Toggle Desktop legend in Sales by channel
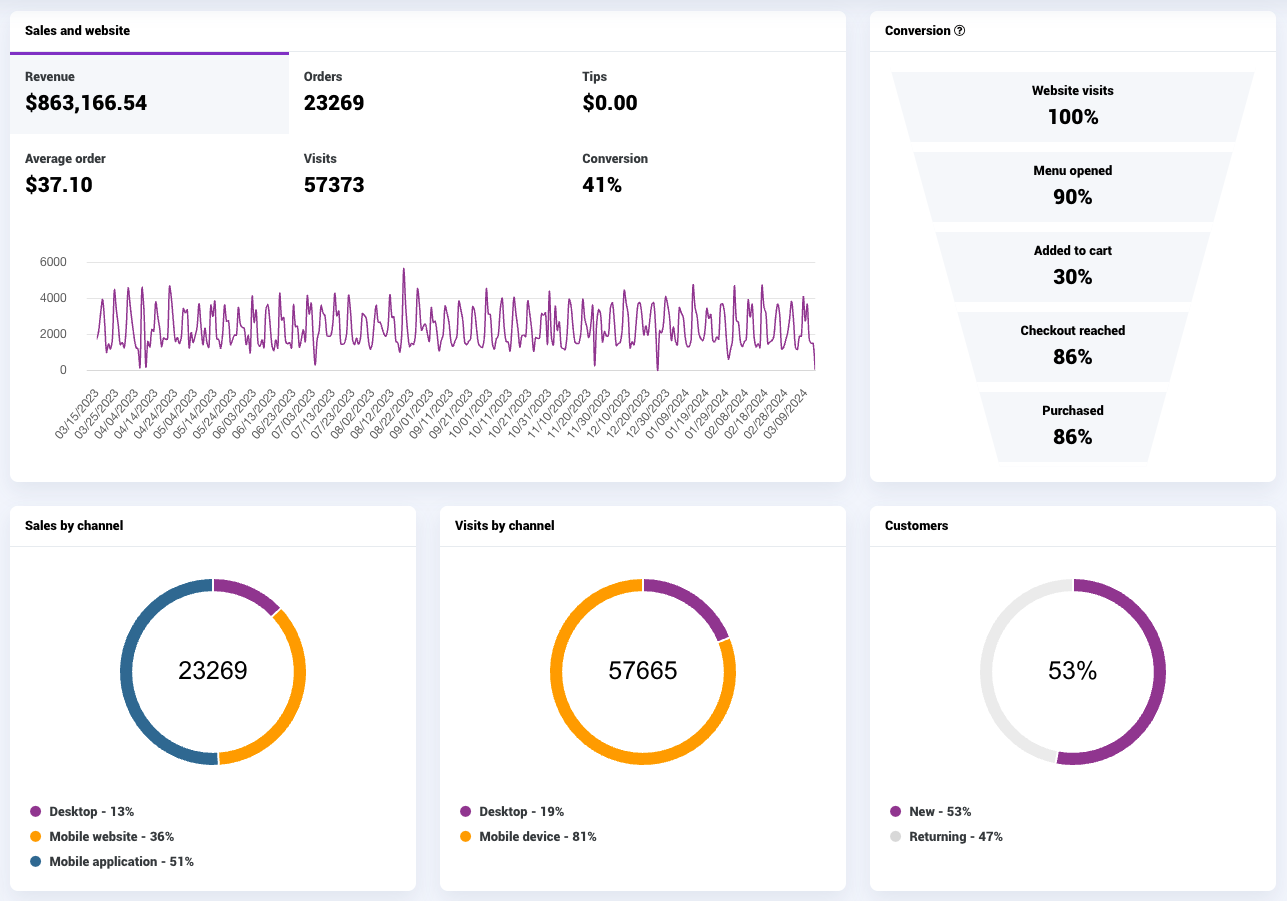The height and width of the screenshot is (901, 1287). pos(82,812)
